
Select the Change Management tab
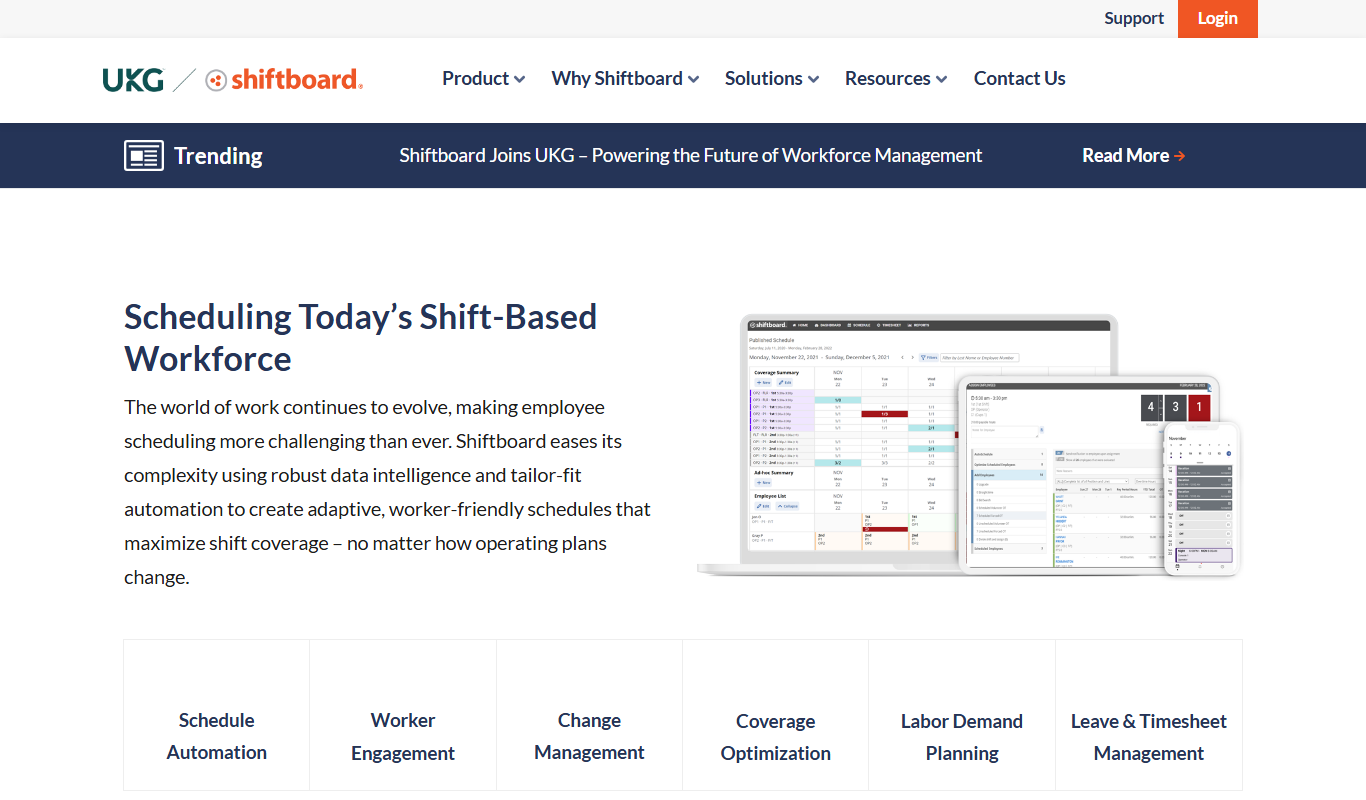[x=589, y=715]
